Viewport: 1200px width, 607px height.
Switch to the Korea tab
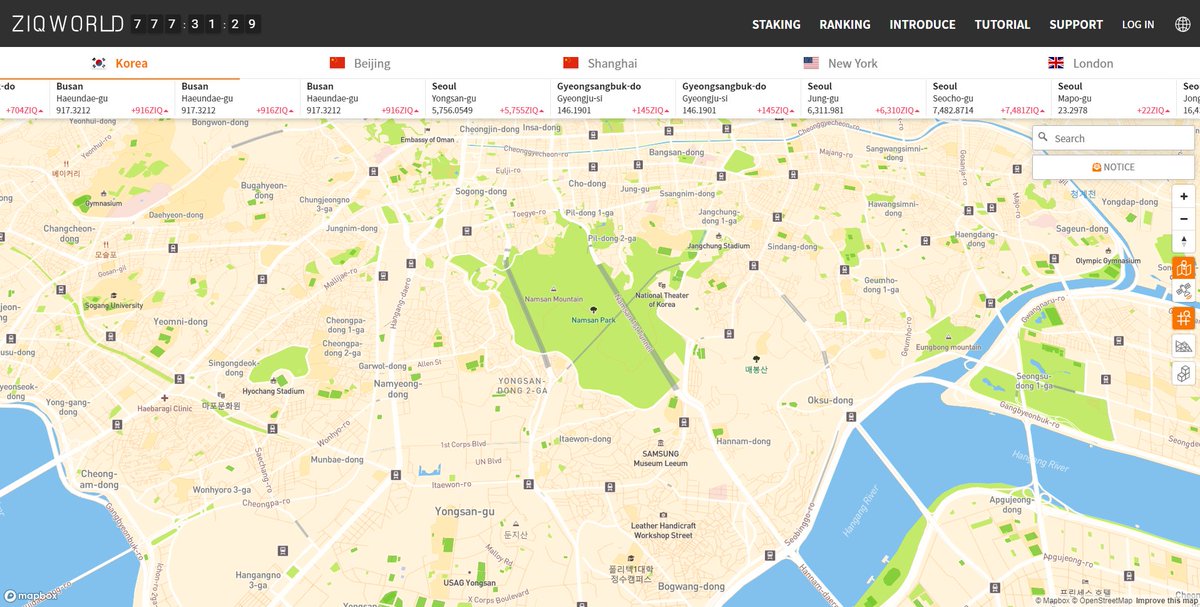(119, 63)
